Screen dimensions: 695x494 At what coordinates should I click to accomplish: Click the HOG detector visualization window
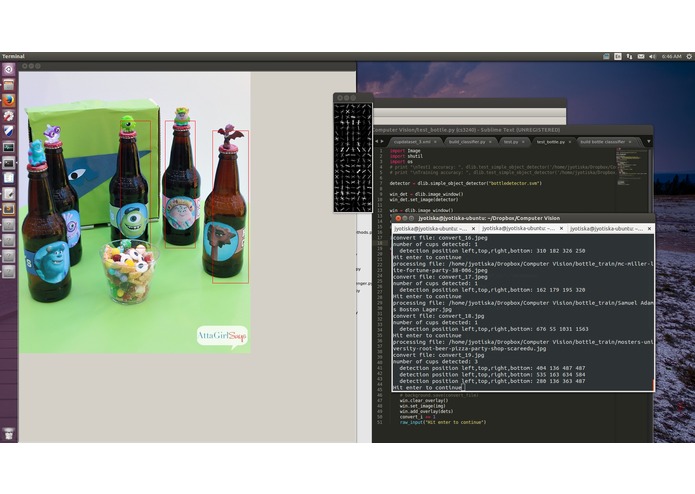pos(353,158)
